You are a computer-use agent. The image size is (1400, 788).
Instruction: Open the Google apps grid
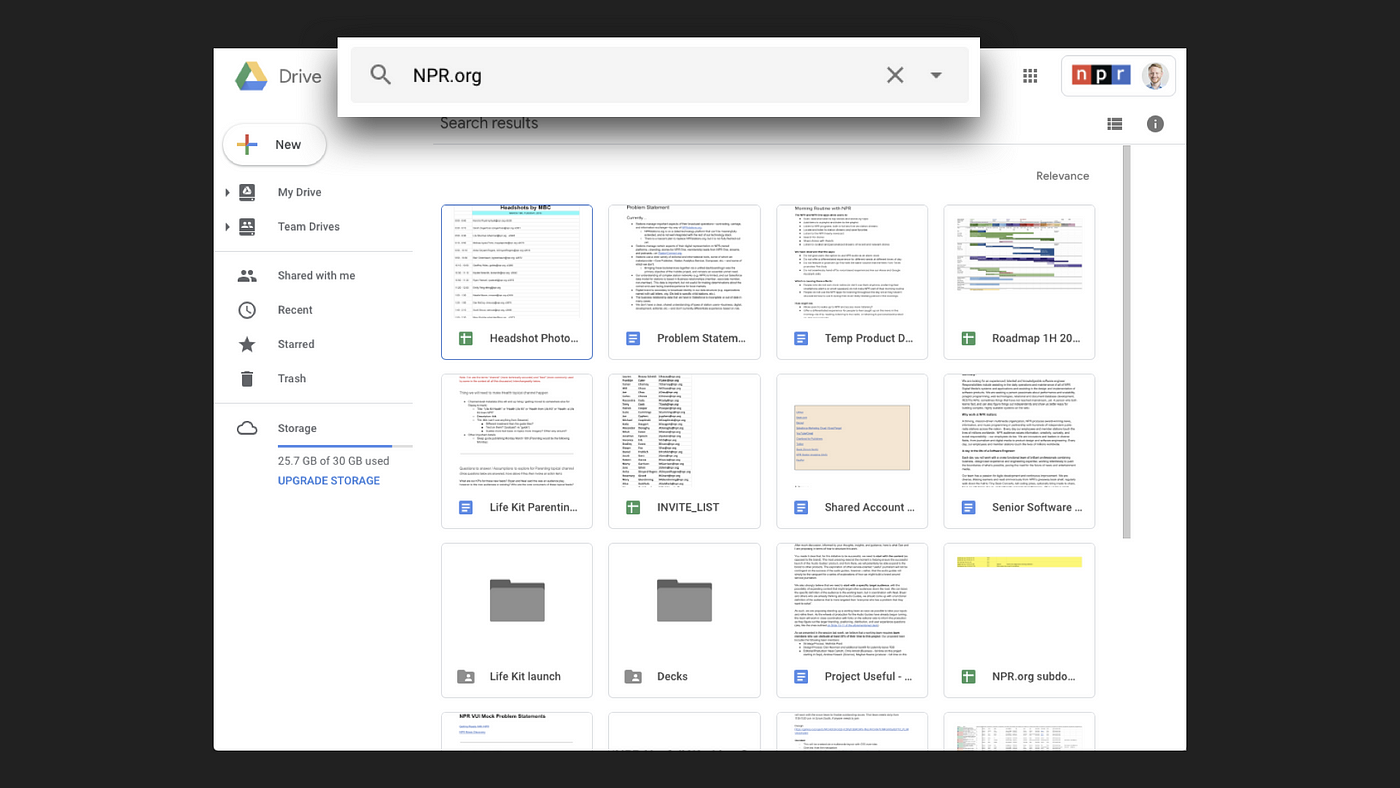[x=1030, y=75]
